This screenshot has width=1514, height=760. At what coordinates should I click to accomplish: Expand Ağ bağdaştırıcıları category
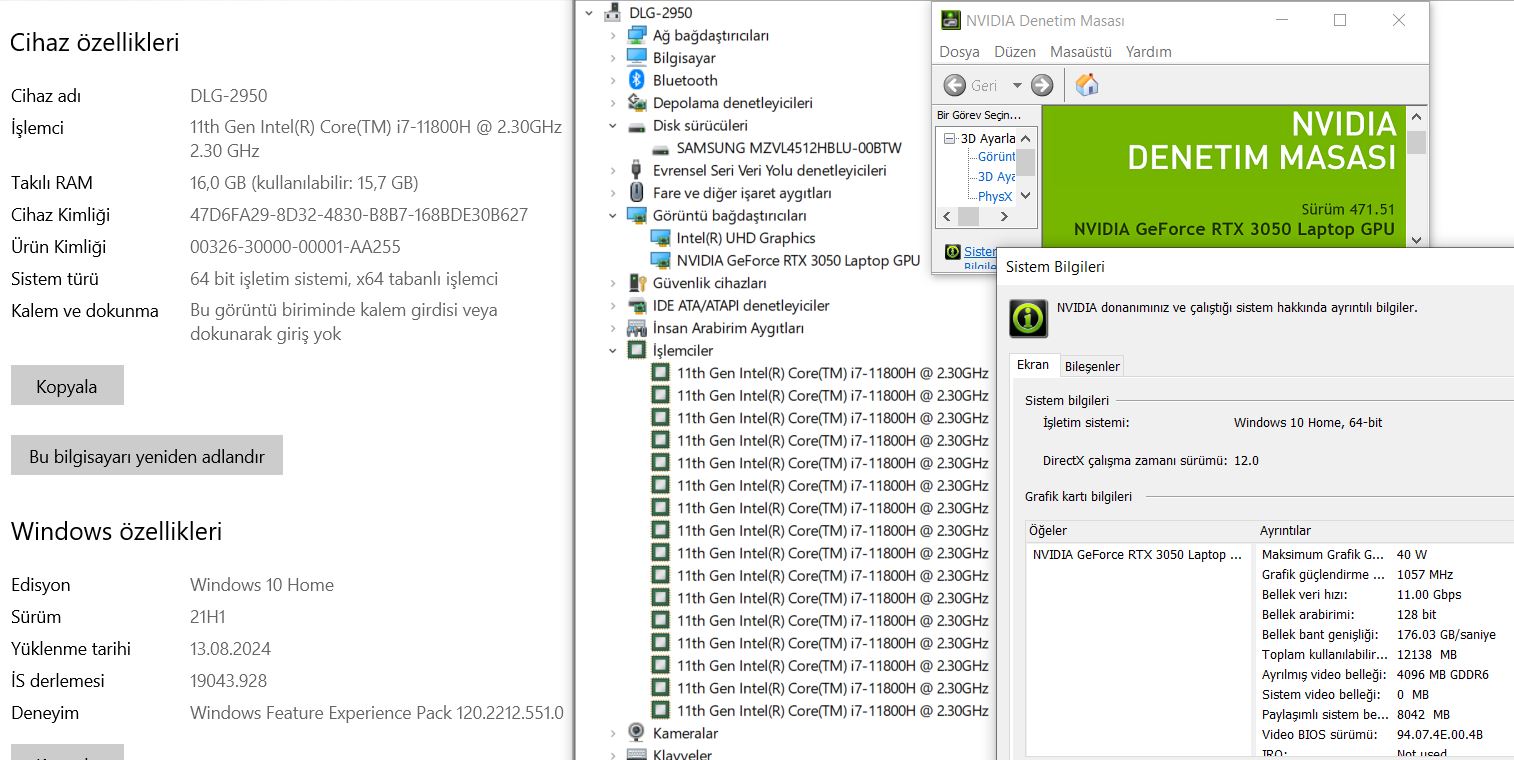coord(613,35)
